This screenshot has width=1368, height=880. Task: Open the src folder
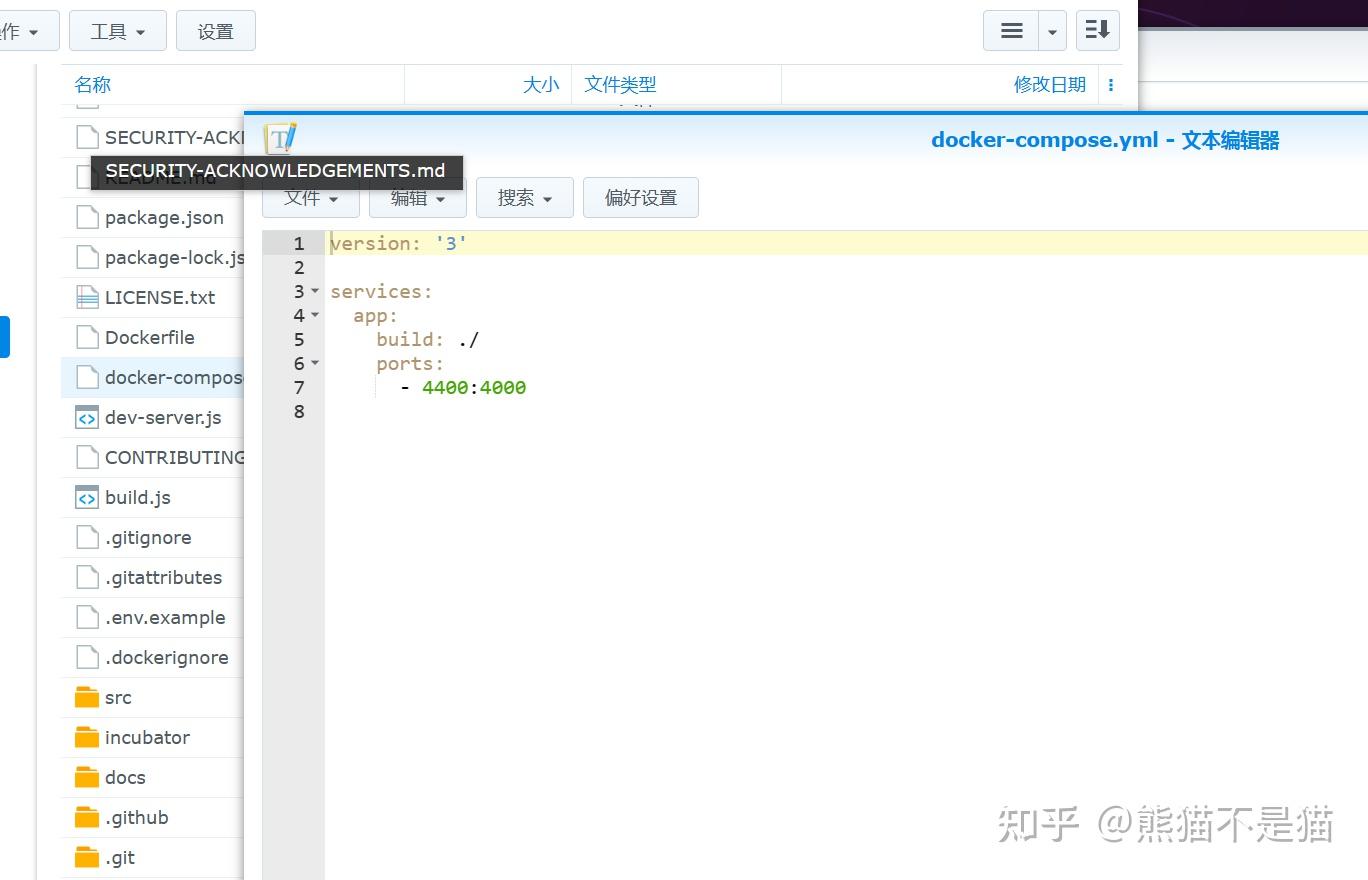pyautogui.click(x=118, y=697)
